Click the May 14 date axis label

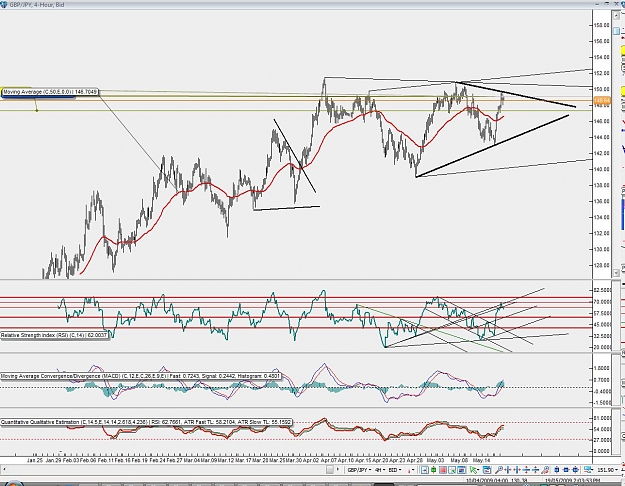tap(481, 460)
